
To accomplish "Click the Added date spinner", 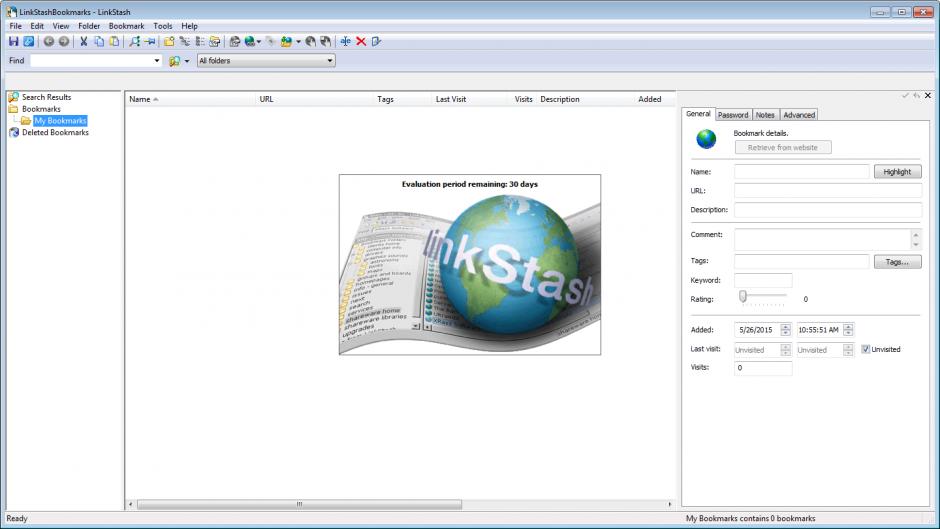I will (785, 330).
